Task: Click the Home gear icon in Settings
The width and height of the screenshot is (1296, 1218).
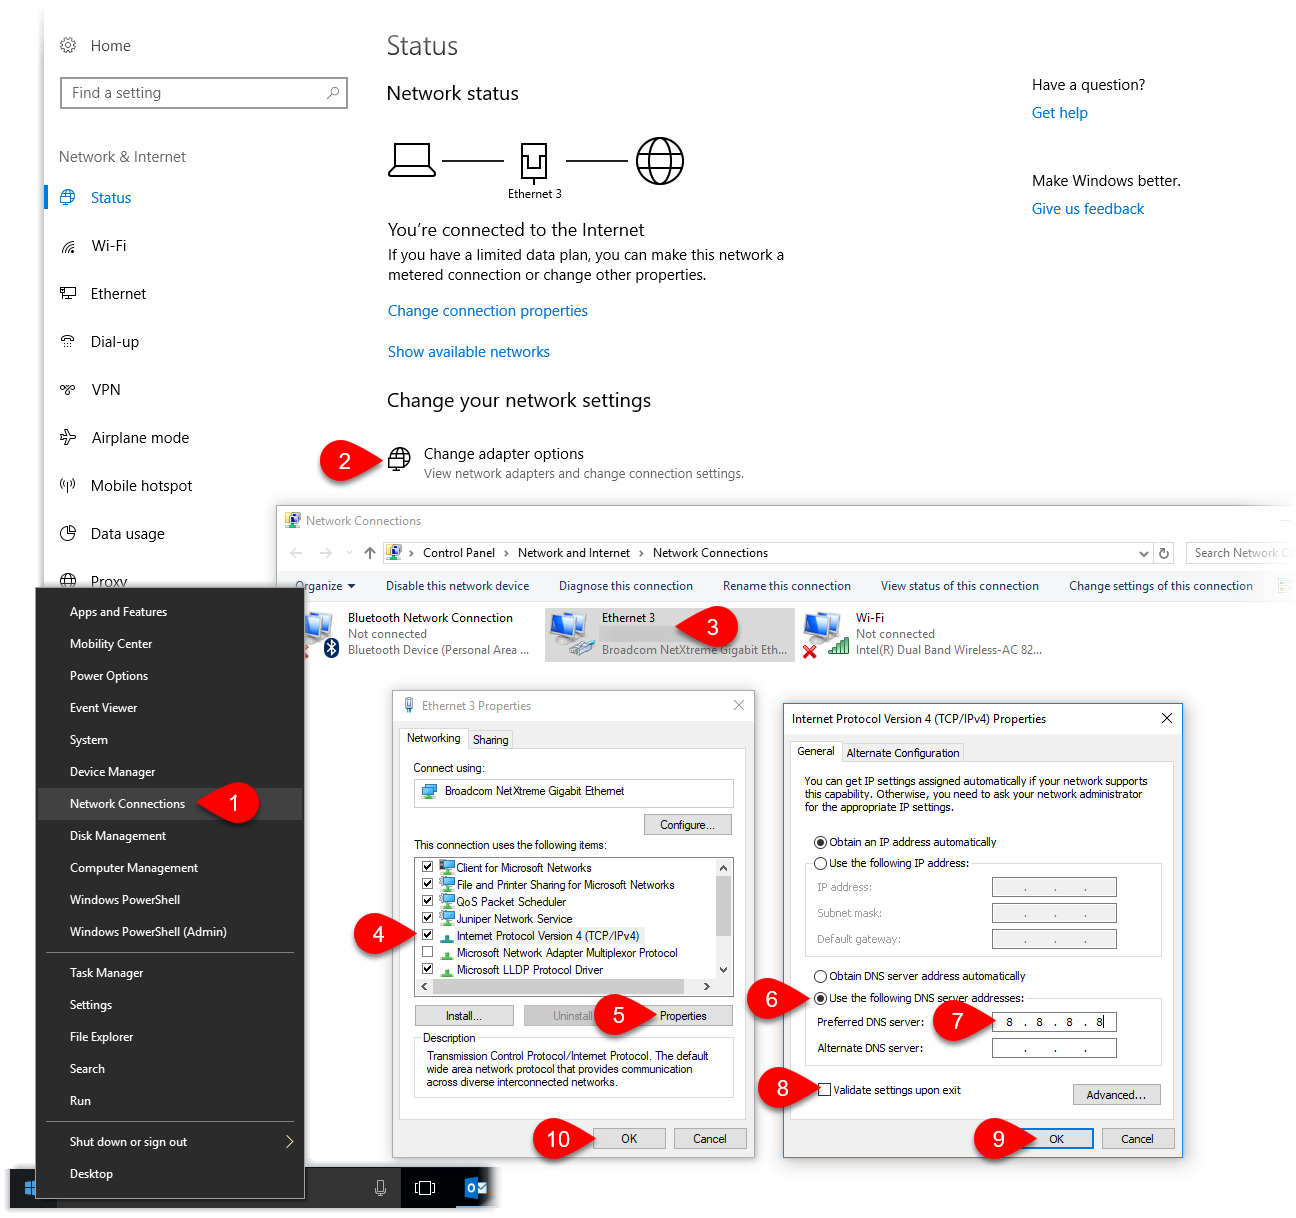Action: (68, 45)
